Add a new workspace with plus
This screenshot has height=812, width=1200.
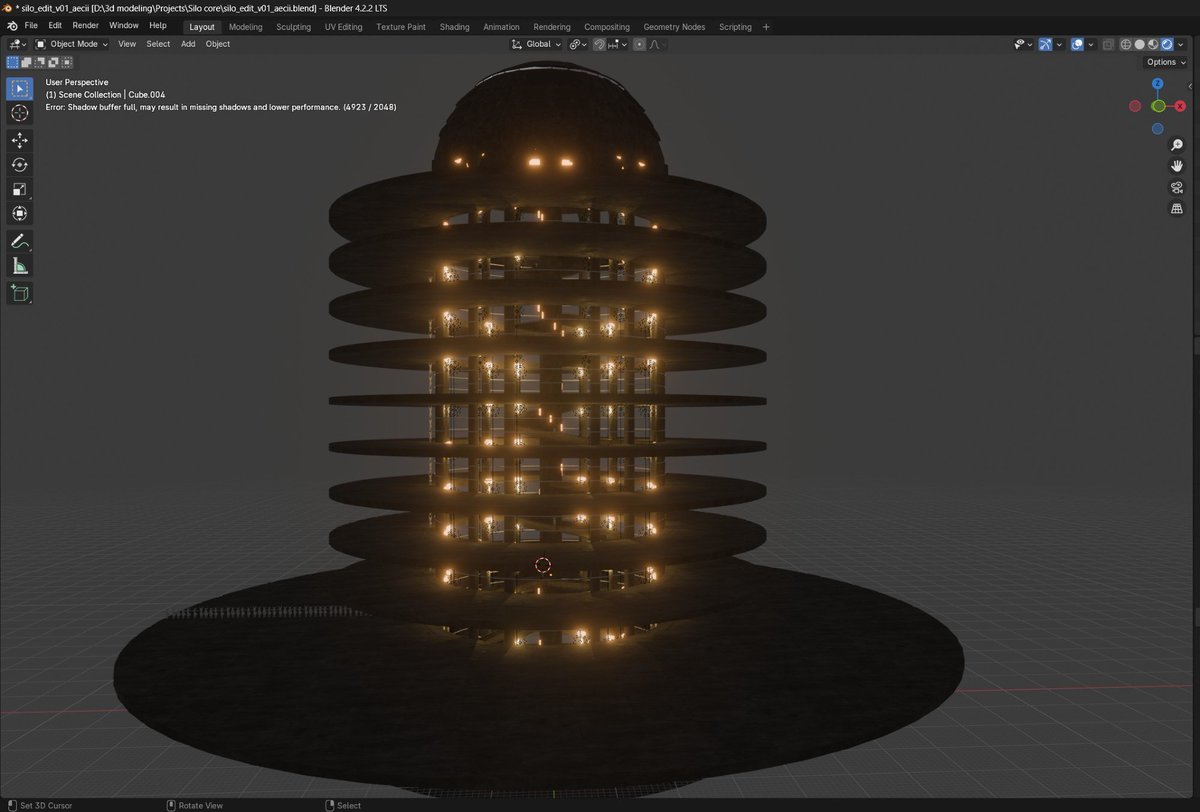766,27
